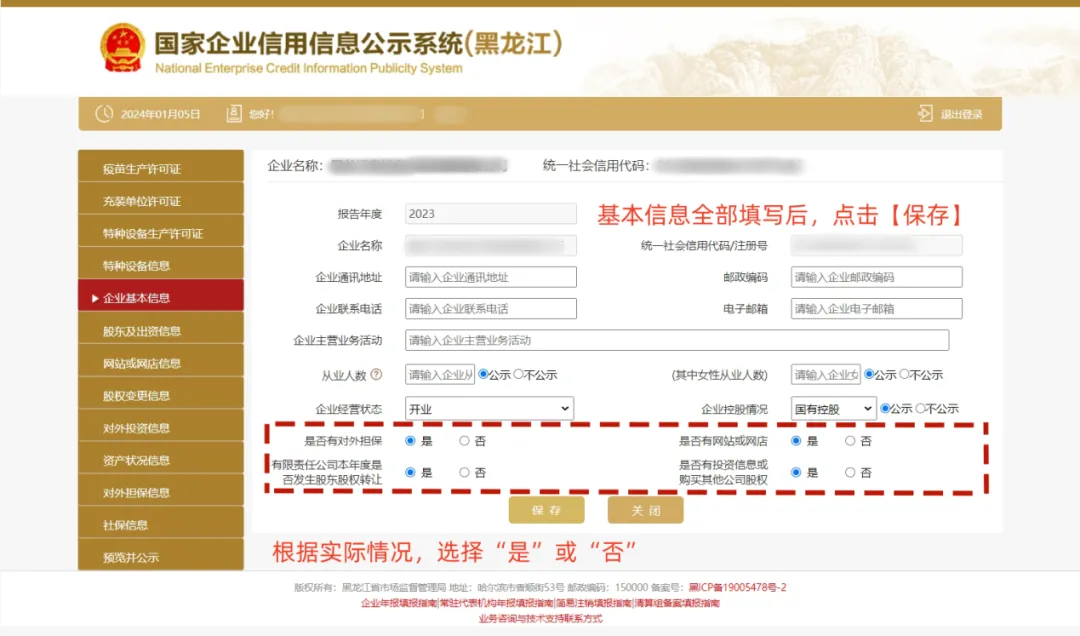Open the 企业年报填报指南 link
1080x636 pixels.
(399, 603)
